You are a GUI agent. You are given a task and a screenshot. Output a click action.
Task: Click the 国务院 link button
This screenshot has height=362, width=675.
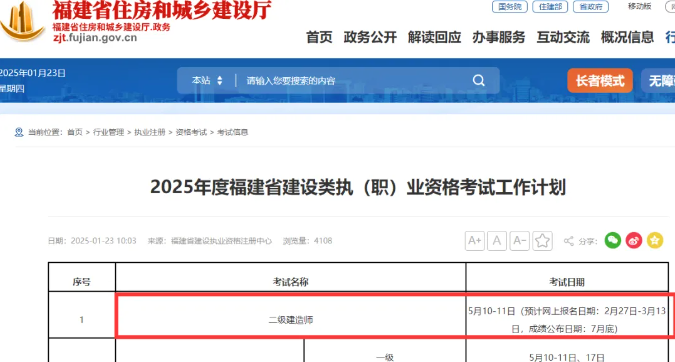[510, 6]
